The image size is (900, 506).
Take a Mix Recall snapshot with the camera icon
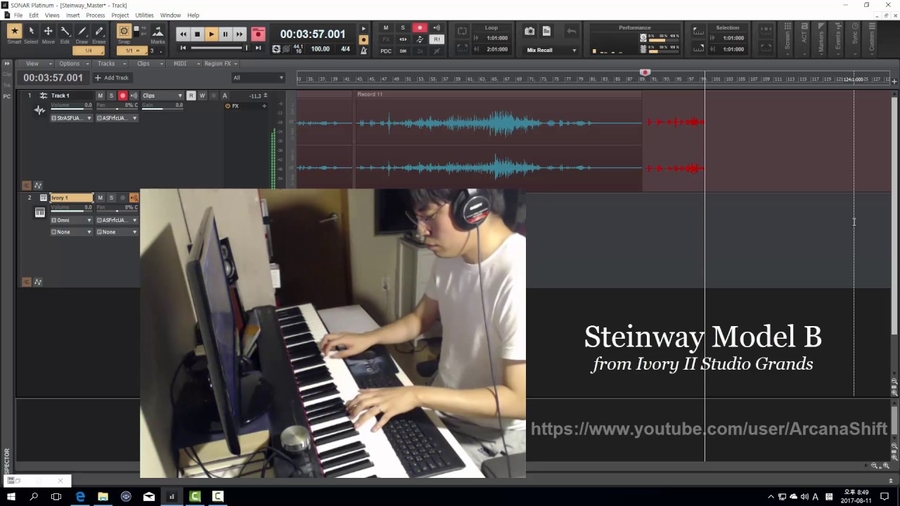point(529,31)
